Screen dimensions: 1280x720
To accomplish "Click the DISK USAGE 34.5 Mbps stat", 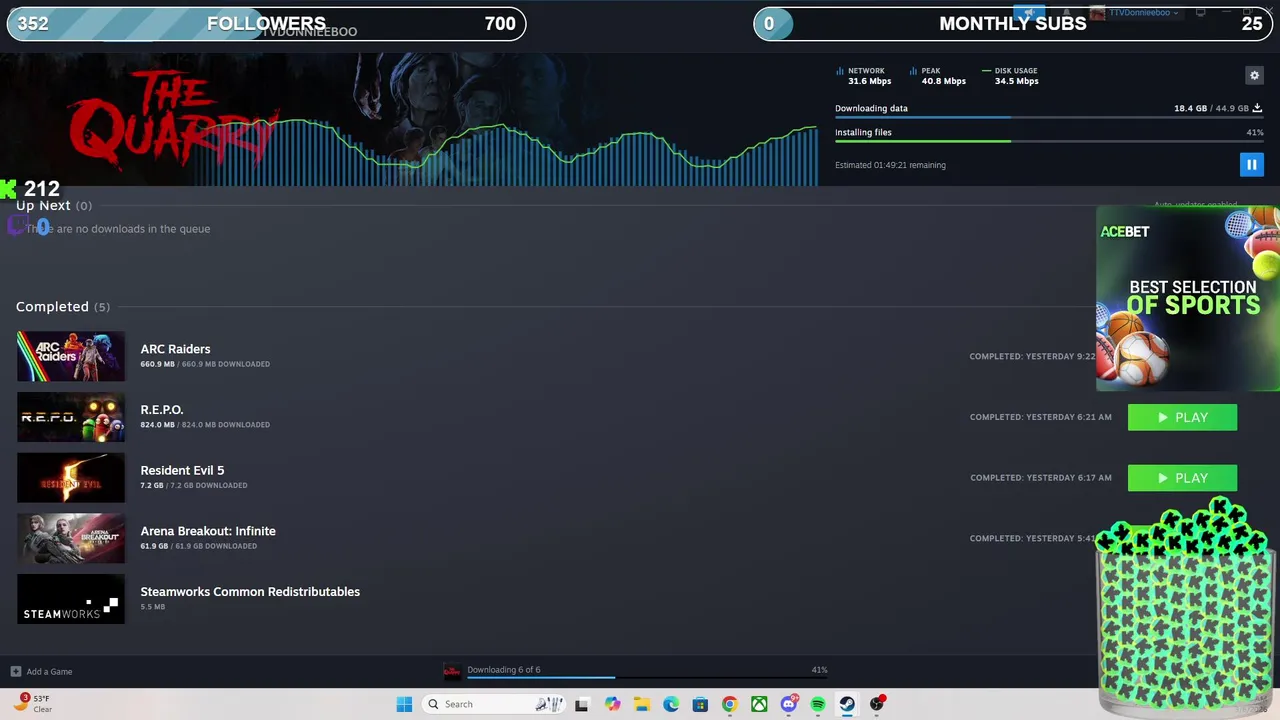I will pos(1011,76).
